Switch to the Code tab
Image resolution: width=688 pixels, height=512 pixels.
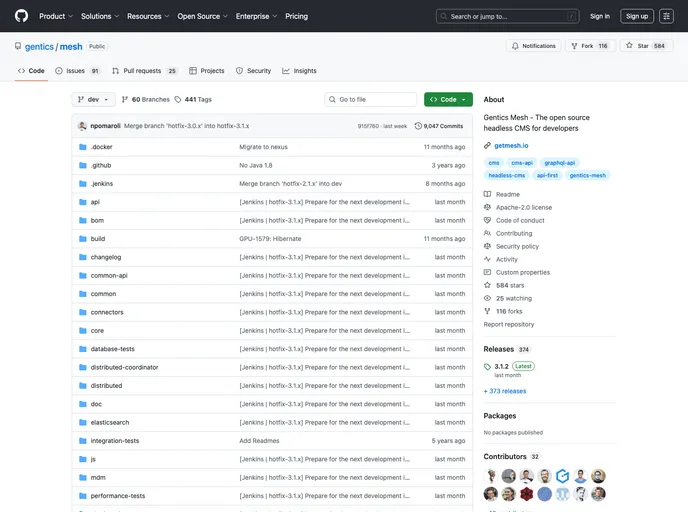(x=31, y=71)
